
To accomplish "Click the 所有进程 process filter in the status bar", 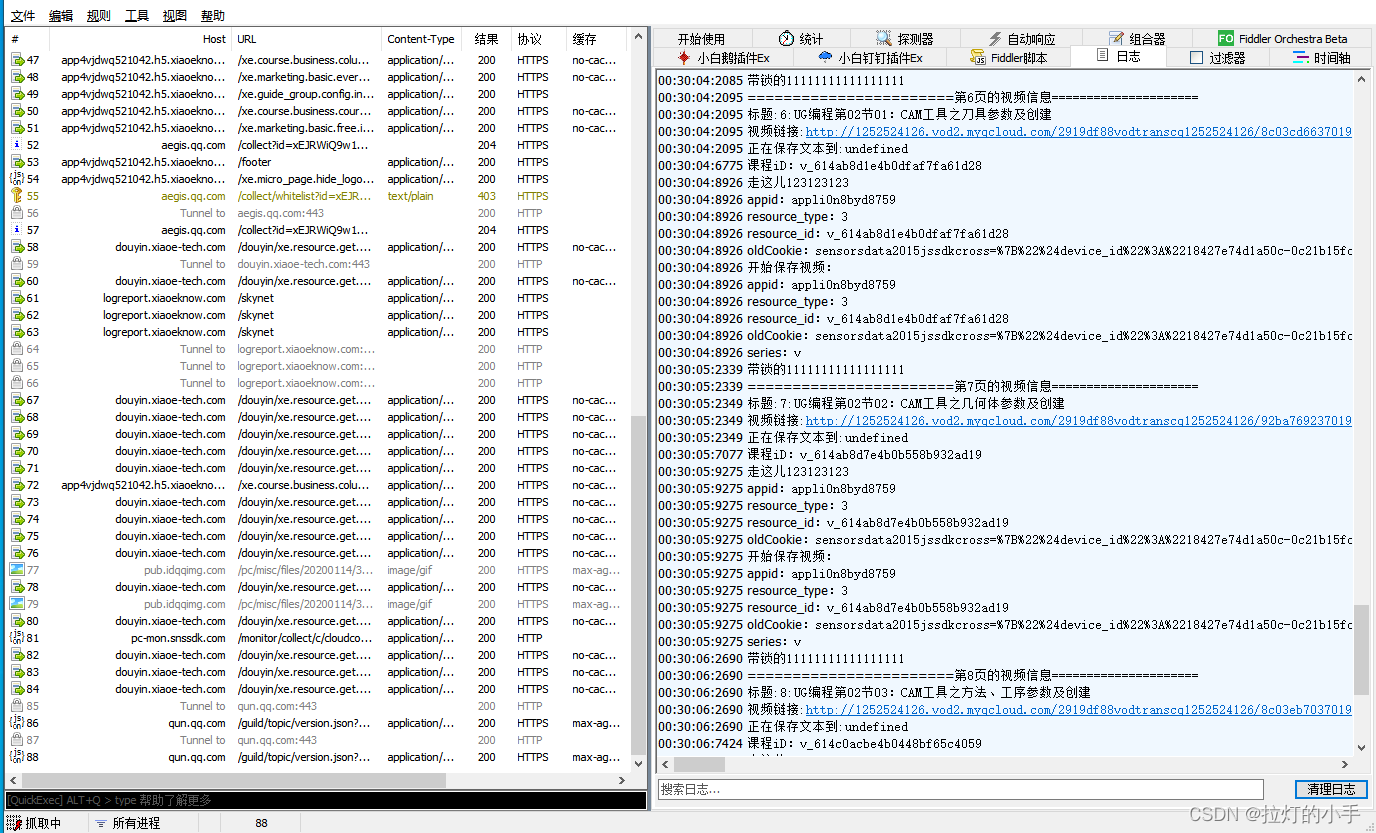I will (128, 823).
